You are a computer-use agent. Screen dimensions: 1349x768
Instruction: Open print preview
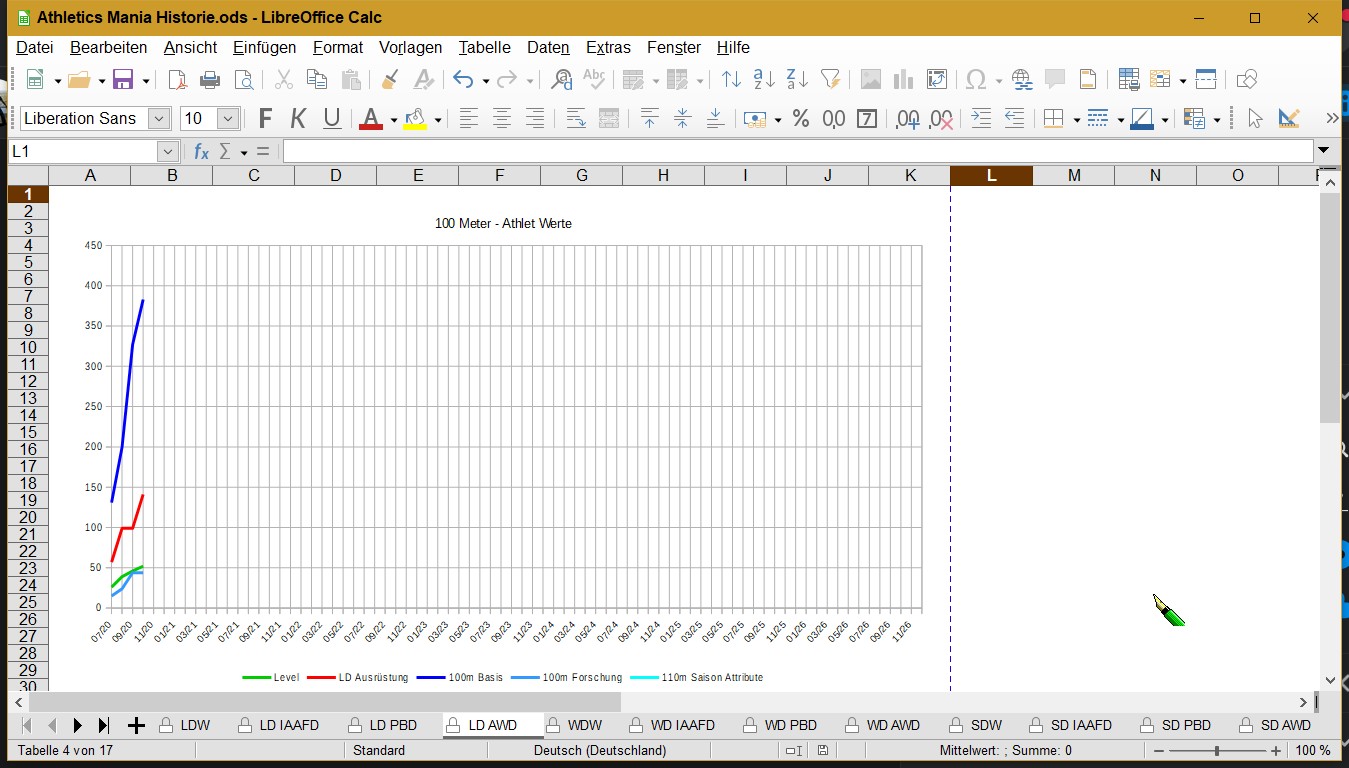(243, 80)
